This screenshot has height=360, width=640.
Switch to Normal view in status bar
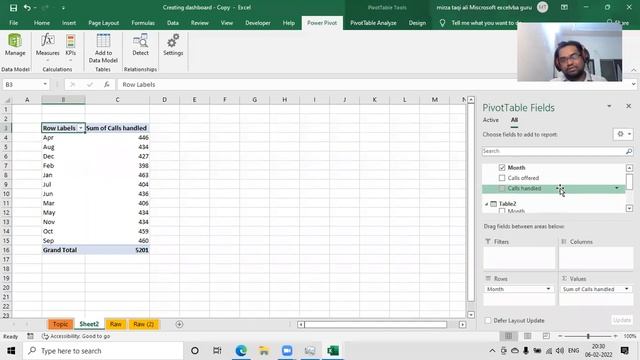pos(509,336)
